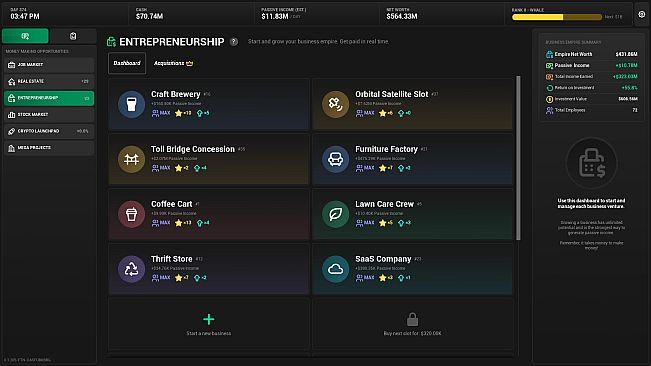651x366 pixels.
Task: Switch to the second sidebar tab icon
Action: click(x=73, y=36)
